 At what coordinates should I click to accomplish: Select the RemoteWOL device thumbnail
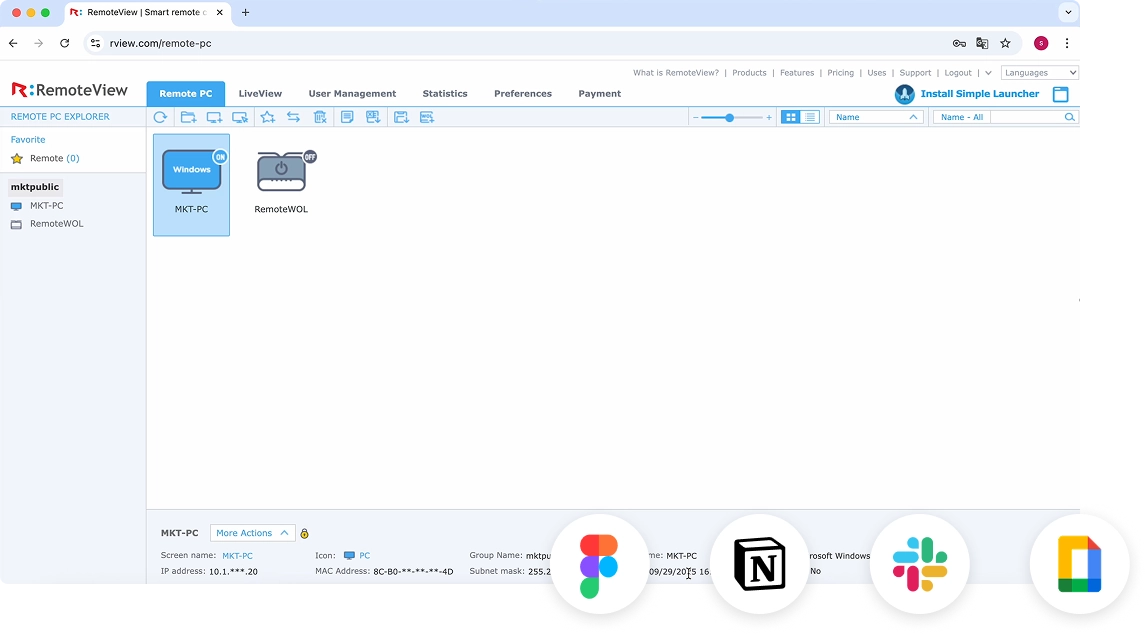click(281, 180)
